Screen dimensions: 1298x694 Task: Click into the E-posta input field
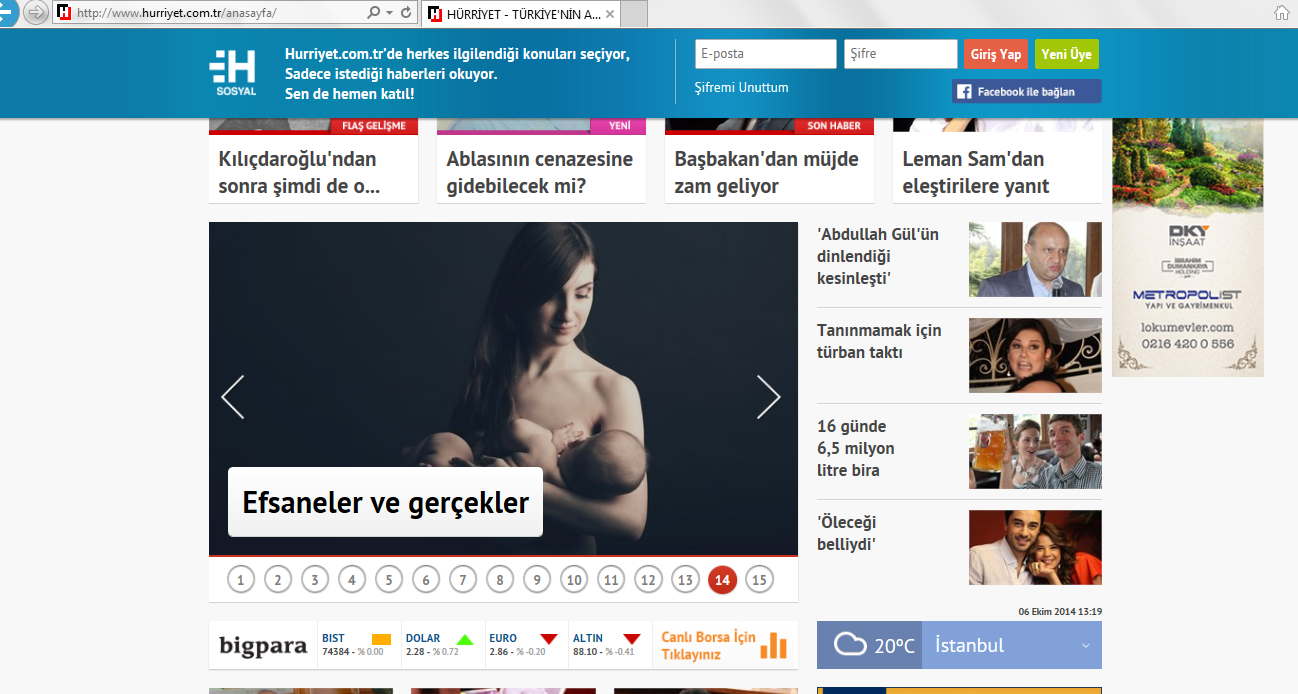coord(766,54)
